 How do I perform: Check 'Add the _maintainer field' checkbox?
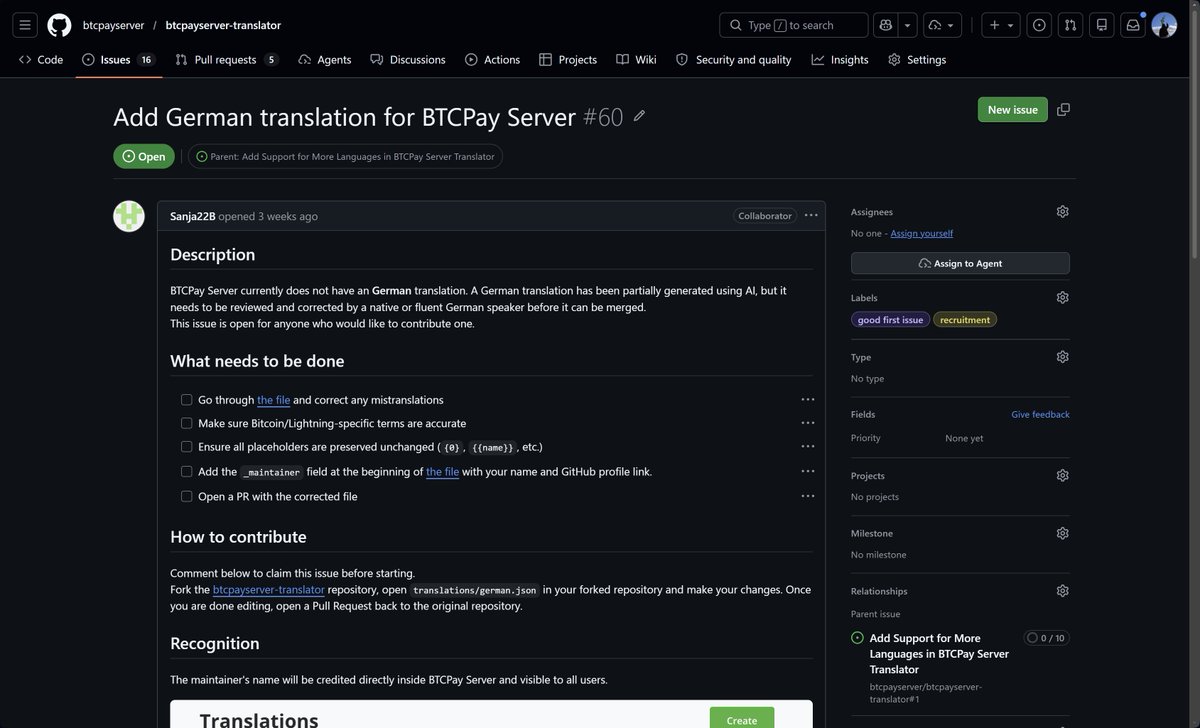[186, 471]
